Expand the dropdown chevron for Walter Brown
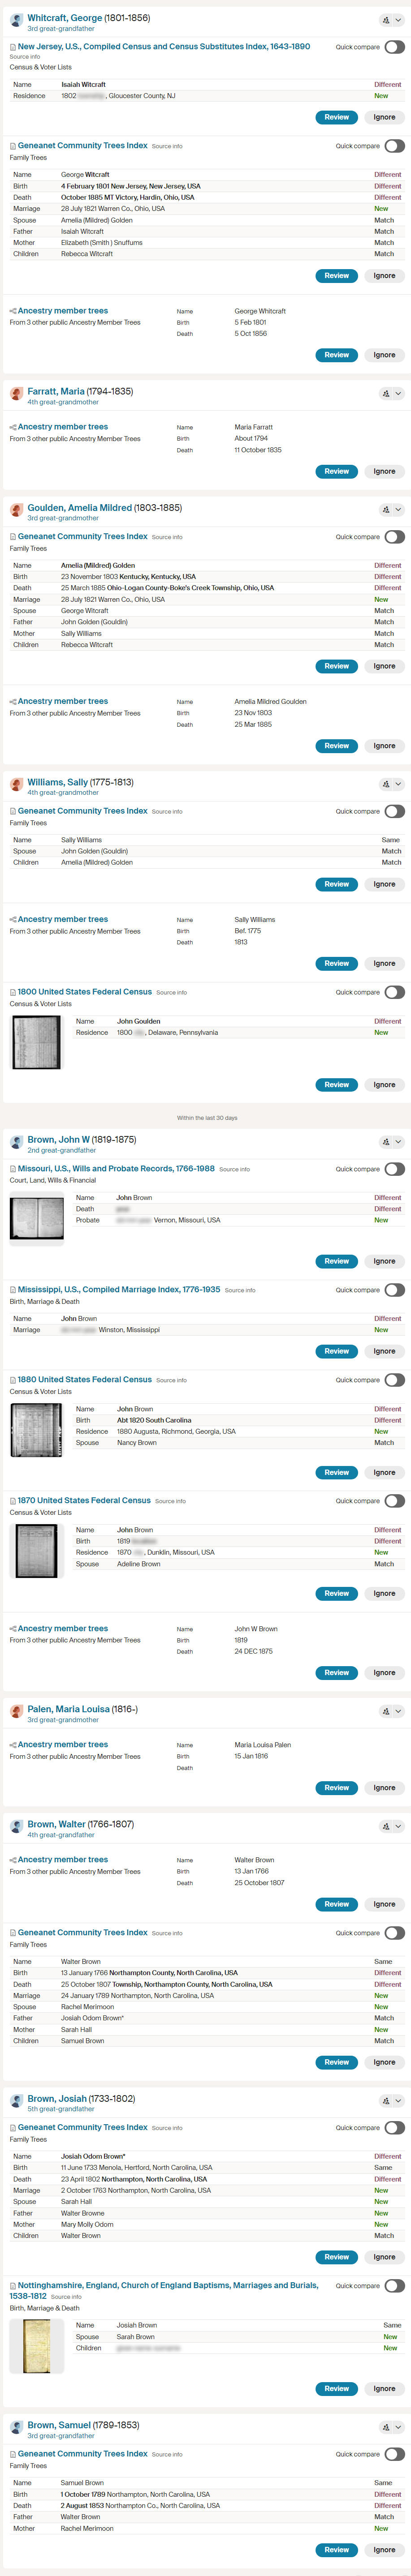The width and height of the screenshot is (411, 2576). click(x=399, y=1826)
